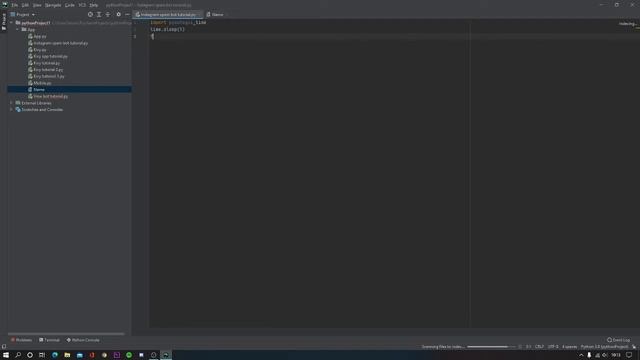Open the Navigate menu
This screenshot has height=360, width=640.
pos(53,5)
